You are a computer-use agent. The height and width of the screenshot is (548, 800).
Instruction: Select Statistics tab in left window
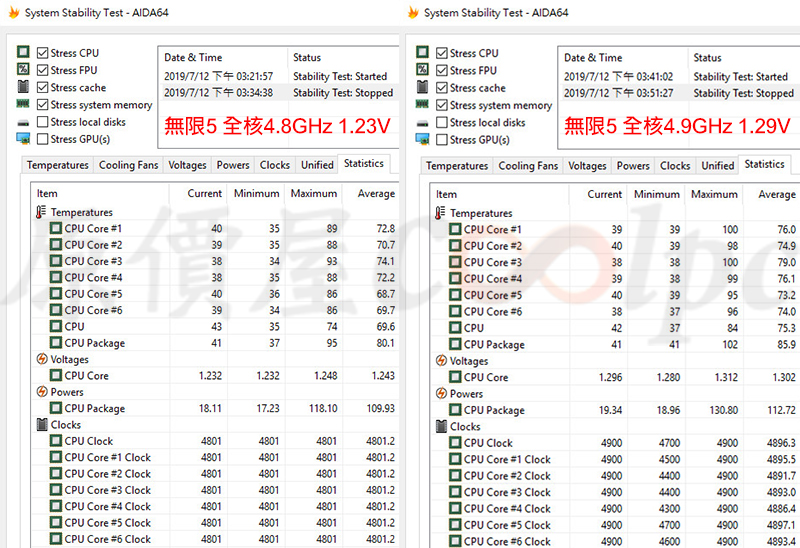point(364,163)
